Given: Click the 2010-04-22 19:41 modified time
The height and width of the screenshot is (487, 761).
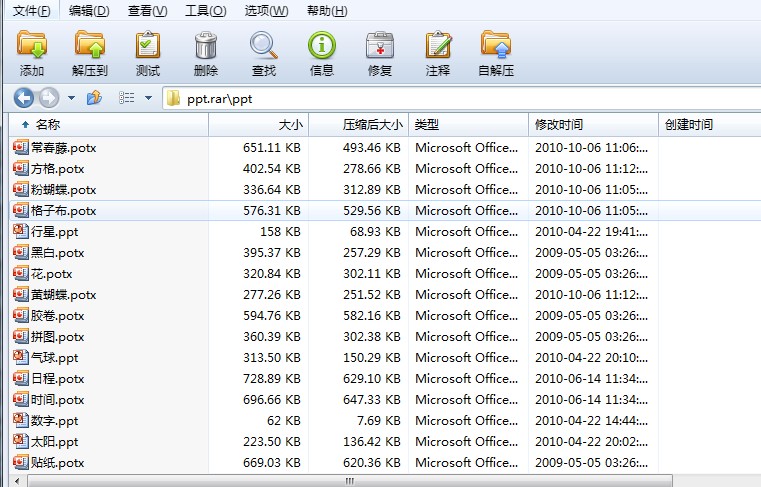Looking at the screenshot, I should [591, 231].
